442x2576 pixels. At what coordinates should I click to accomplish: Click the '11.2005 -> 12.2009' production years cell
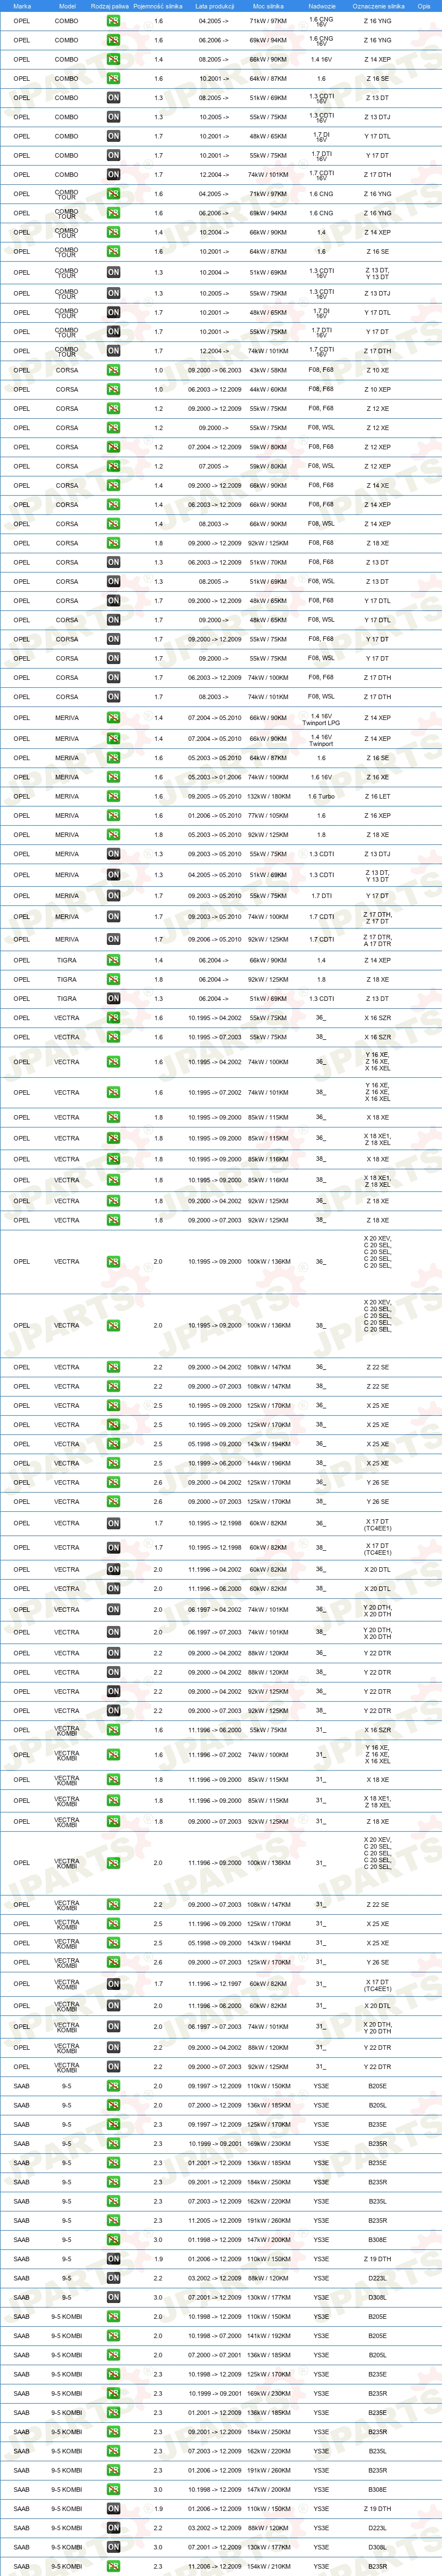pyautogui.click(x=215, y=2220)
